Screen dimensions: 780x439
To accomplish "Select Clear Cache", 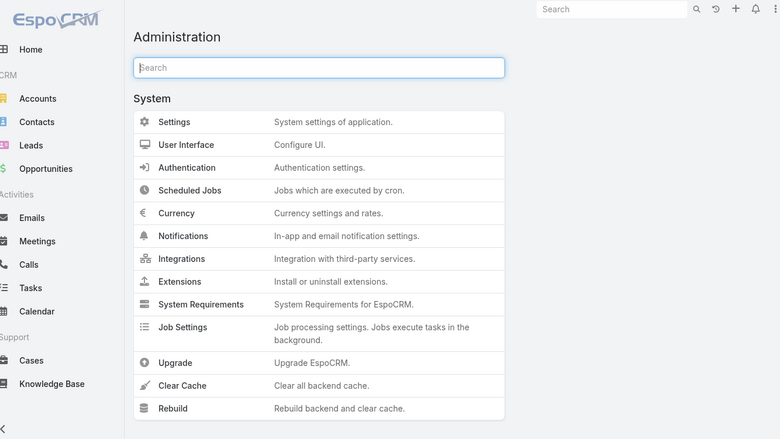I will click(182, 386).
